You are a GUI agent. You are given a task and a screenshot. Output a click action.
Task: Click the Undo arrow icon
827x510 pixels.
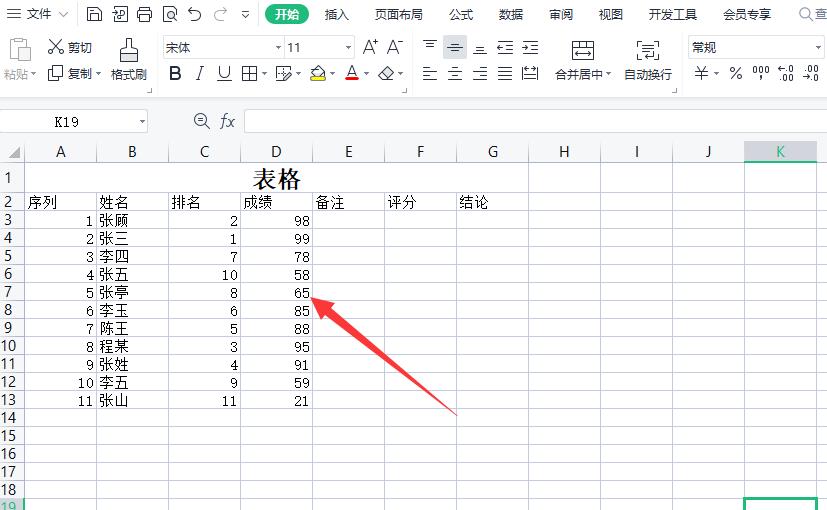coord(195,14)
